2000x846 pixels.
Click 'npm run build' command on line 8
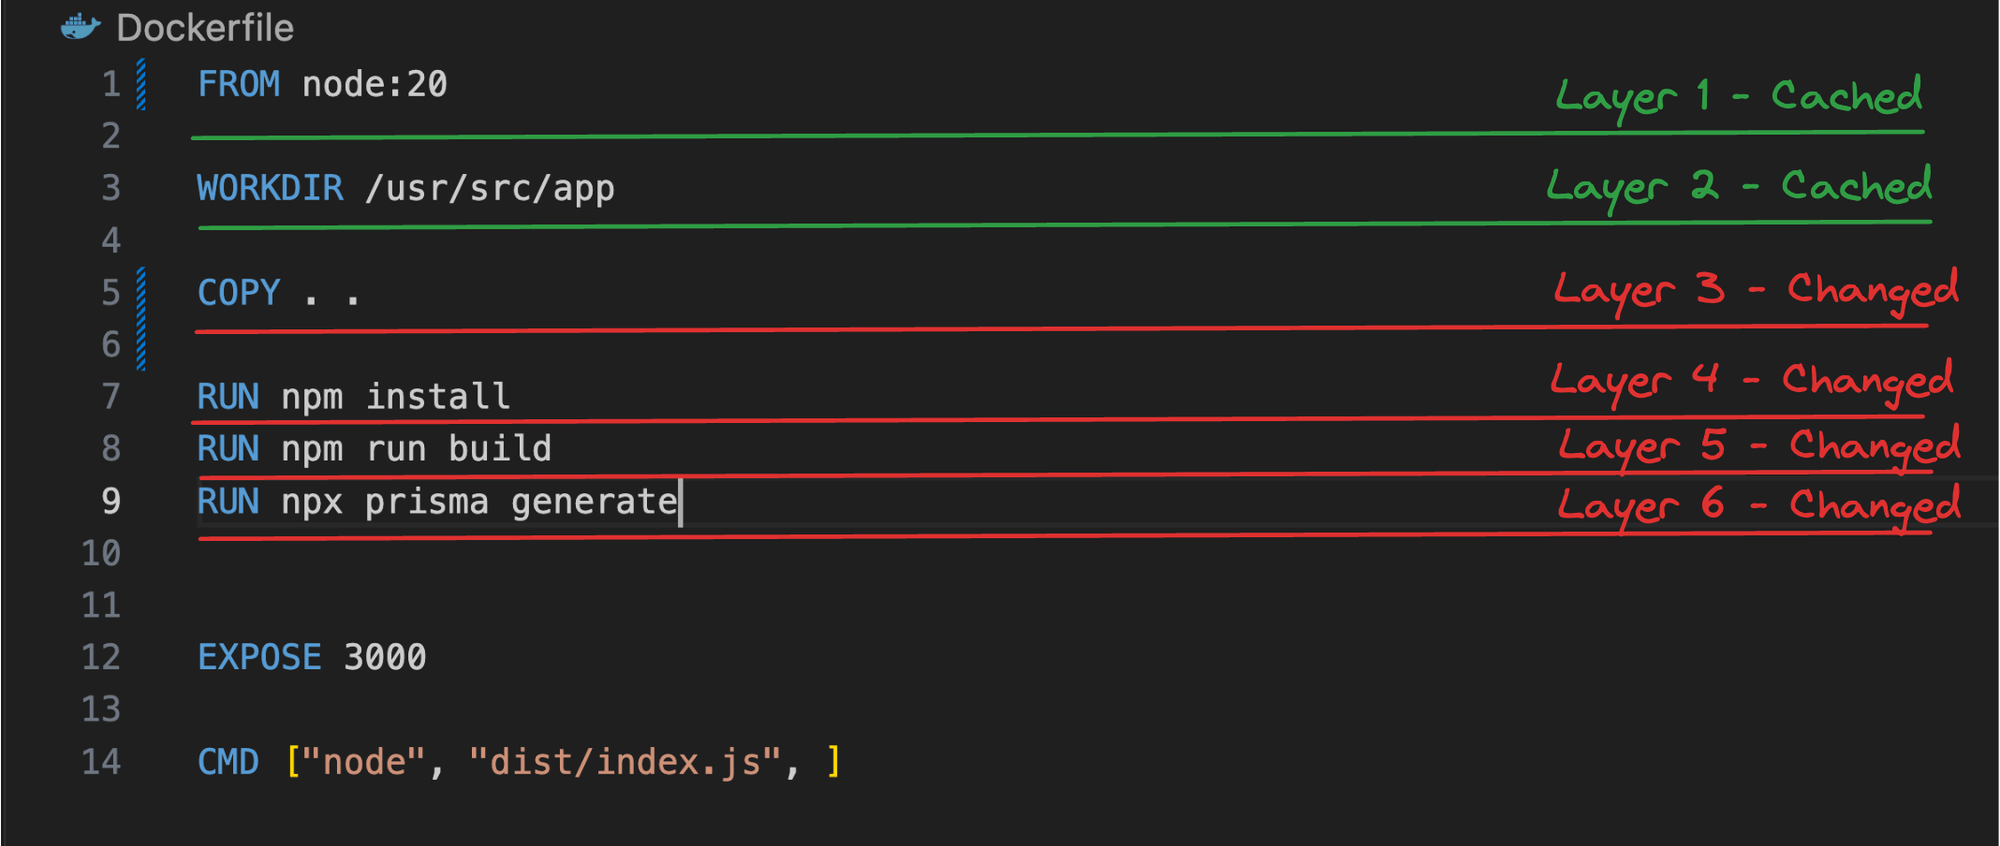[x=417, y=449]
